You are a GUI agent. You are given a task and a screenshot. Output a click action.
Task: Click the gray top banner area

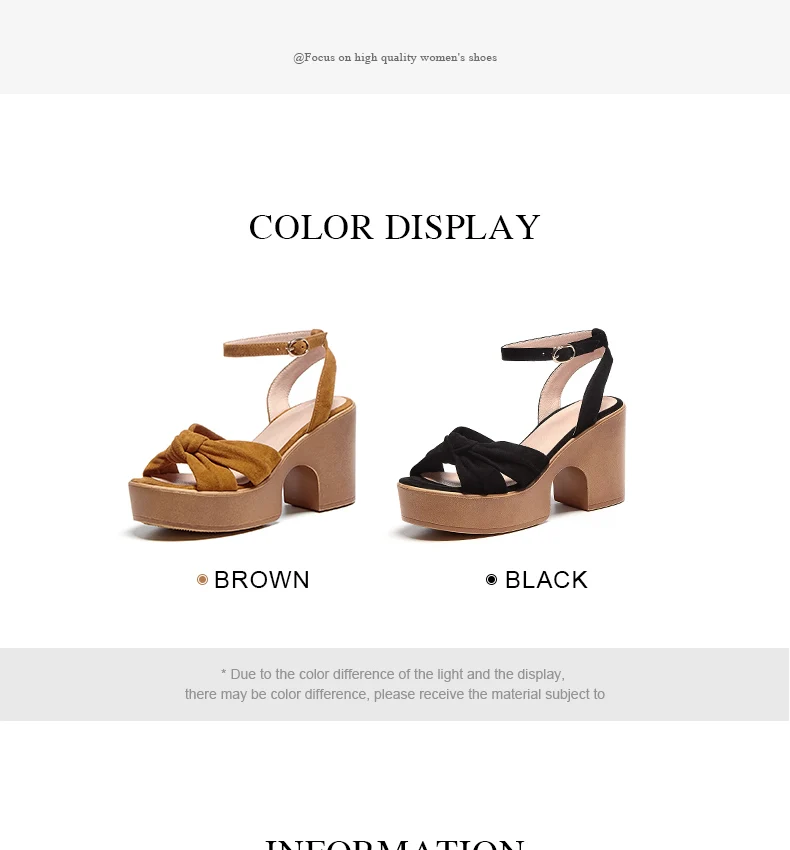click(395, 47)
